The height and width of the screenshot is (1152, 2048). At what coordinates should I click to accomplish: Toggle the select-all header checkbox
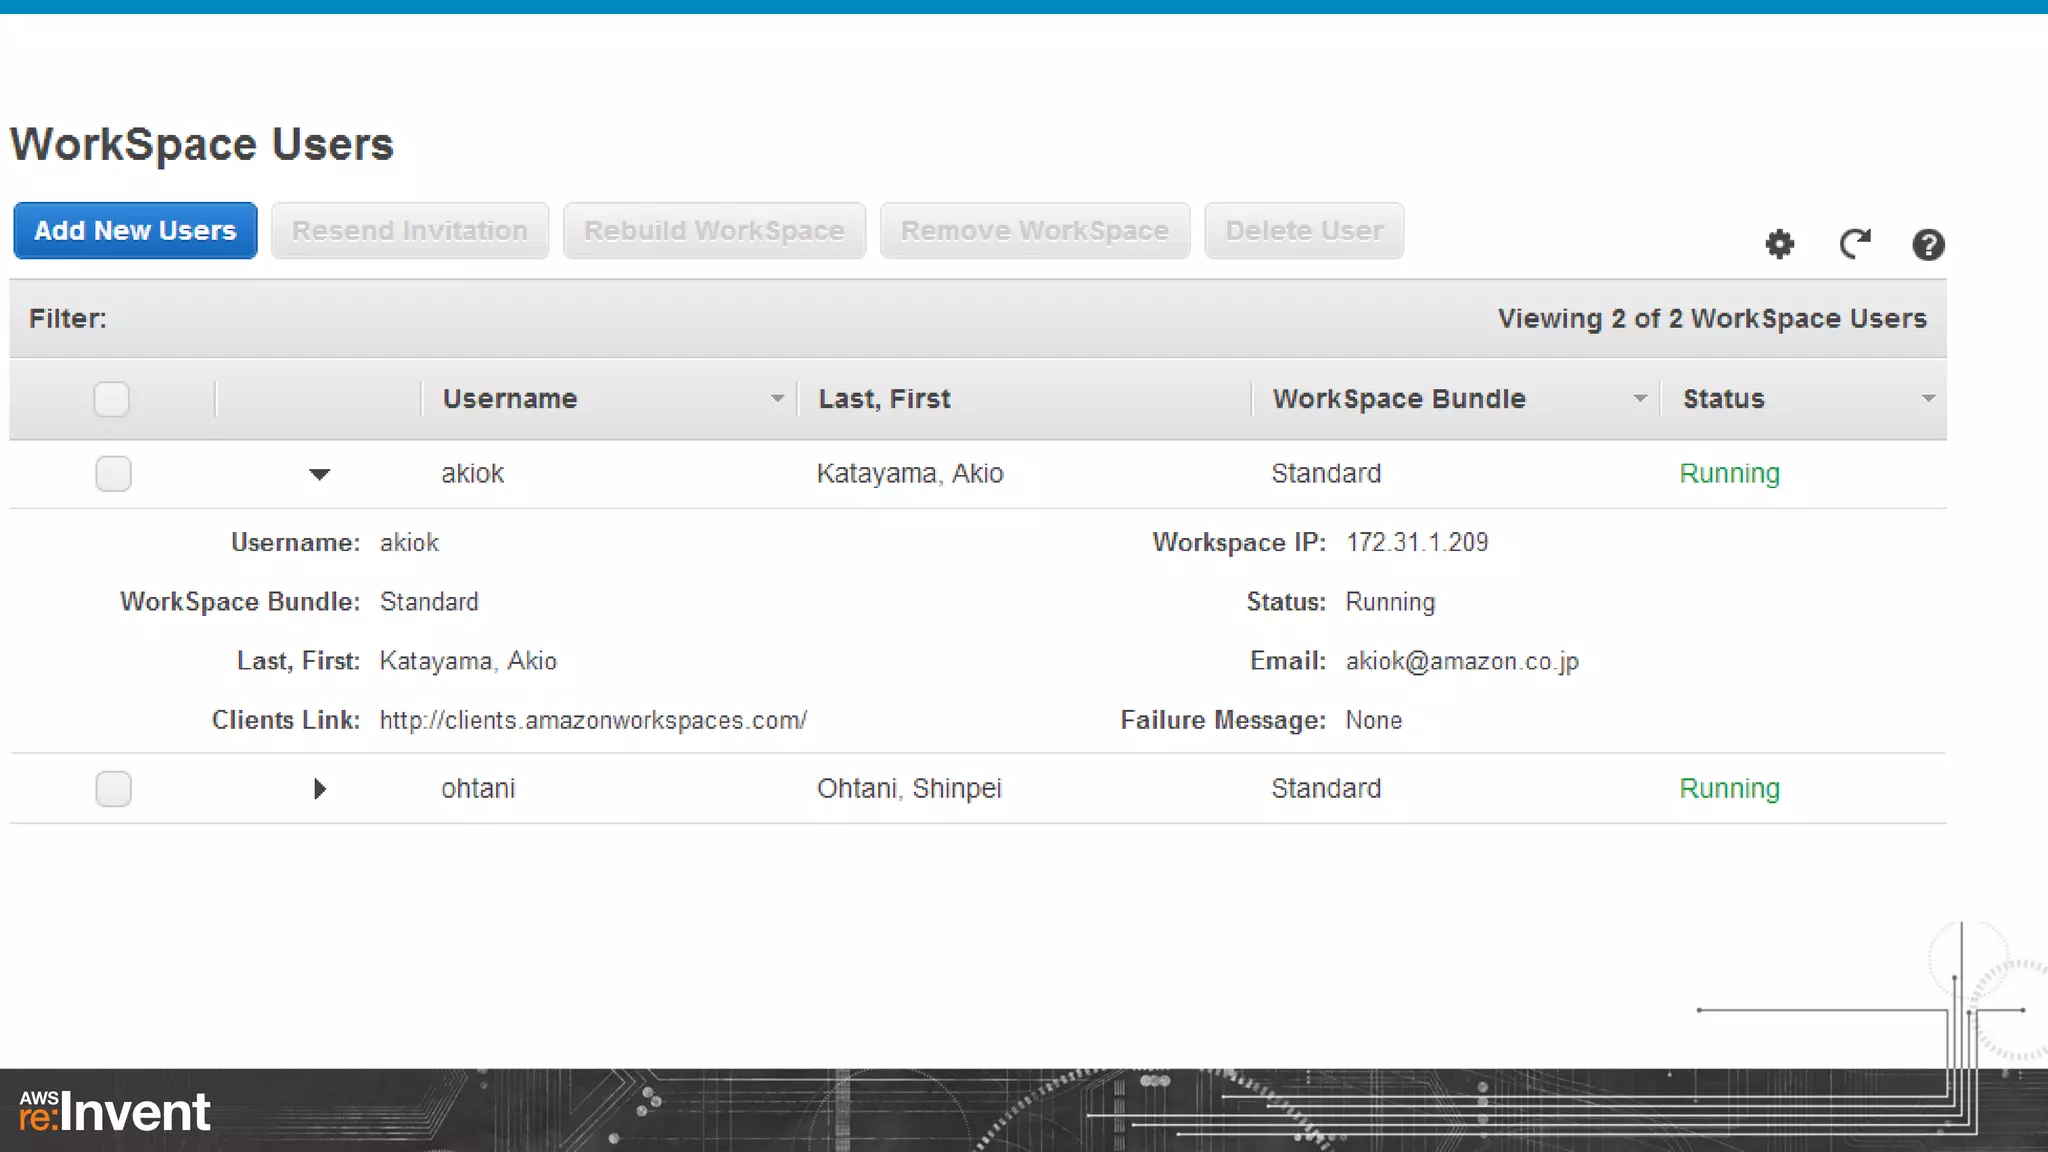point(111,399)
